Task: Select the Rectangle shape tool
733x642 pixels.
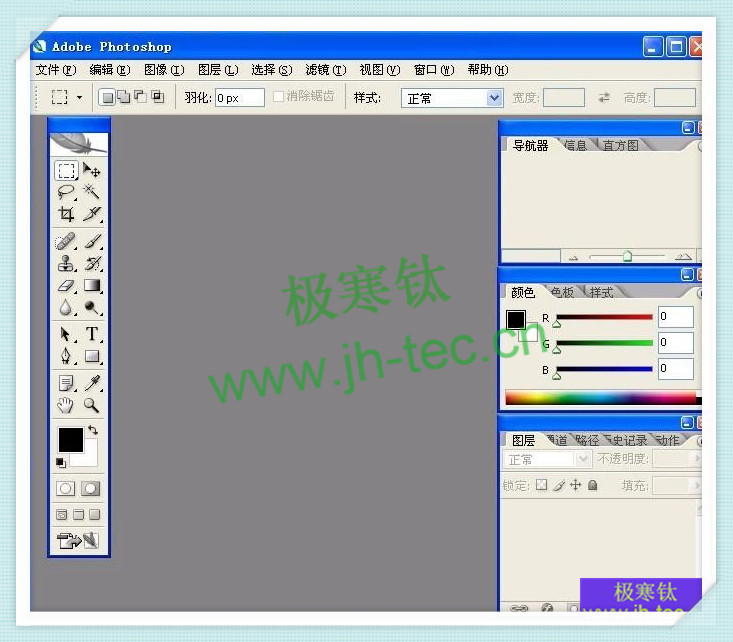Action: pyautogui.click(x=92, y=356)
